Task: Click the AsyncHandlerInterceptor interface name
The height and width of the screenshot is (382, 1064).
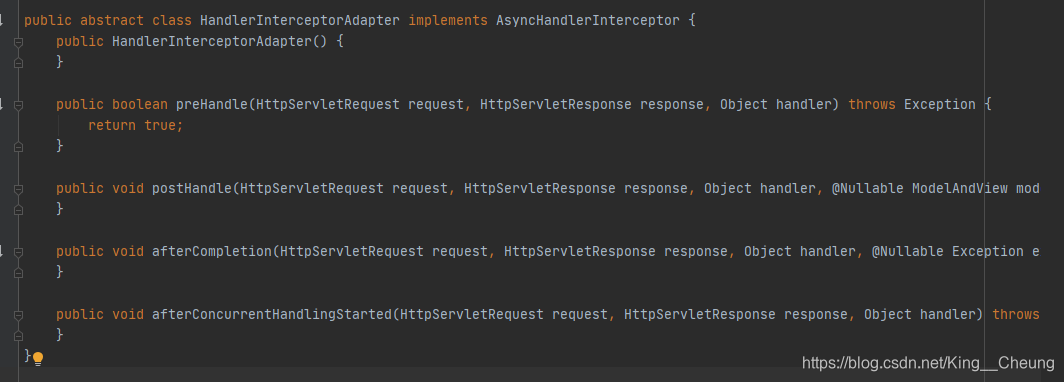Action: tap(588, 20)
